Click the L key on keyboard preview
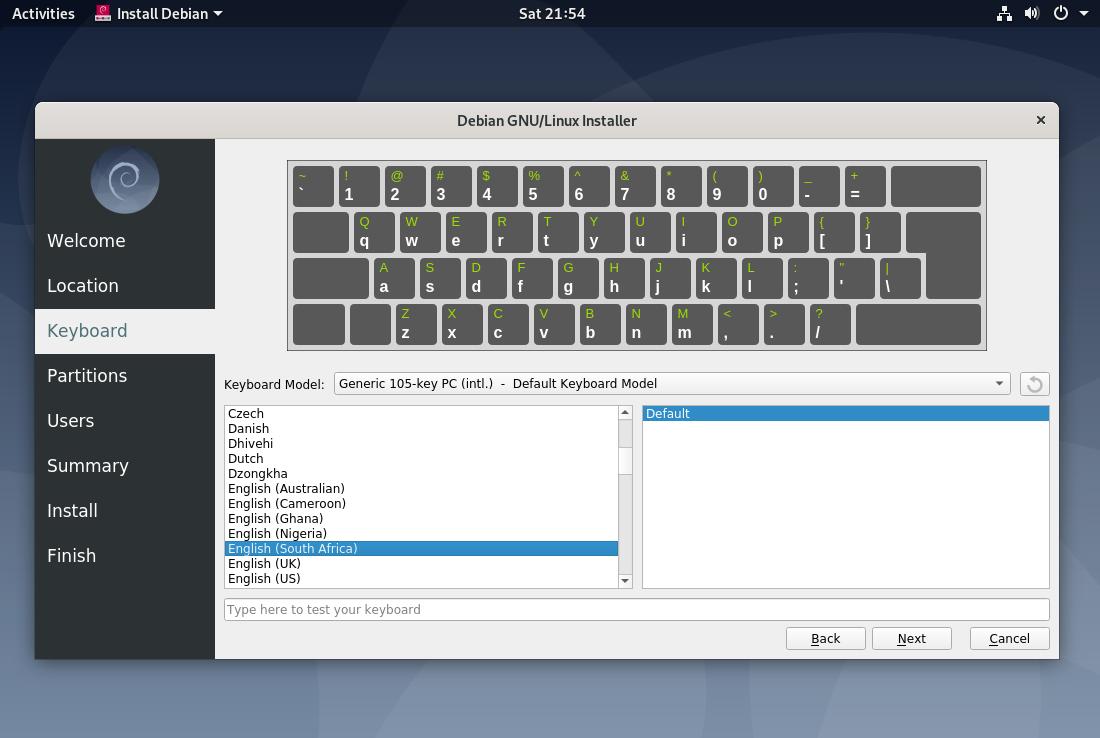This screenshot has width=1100, height=738. click(x=762, y=279)
